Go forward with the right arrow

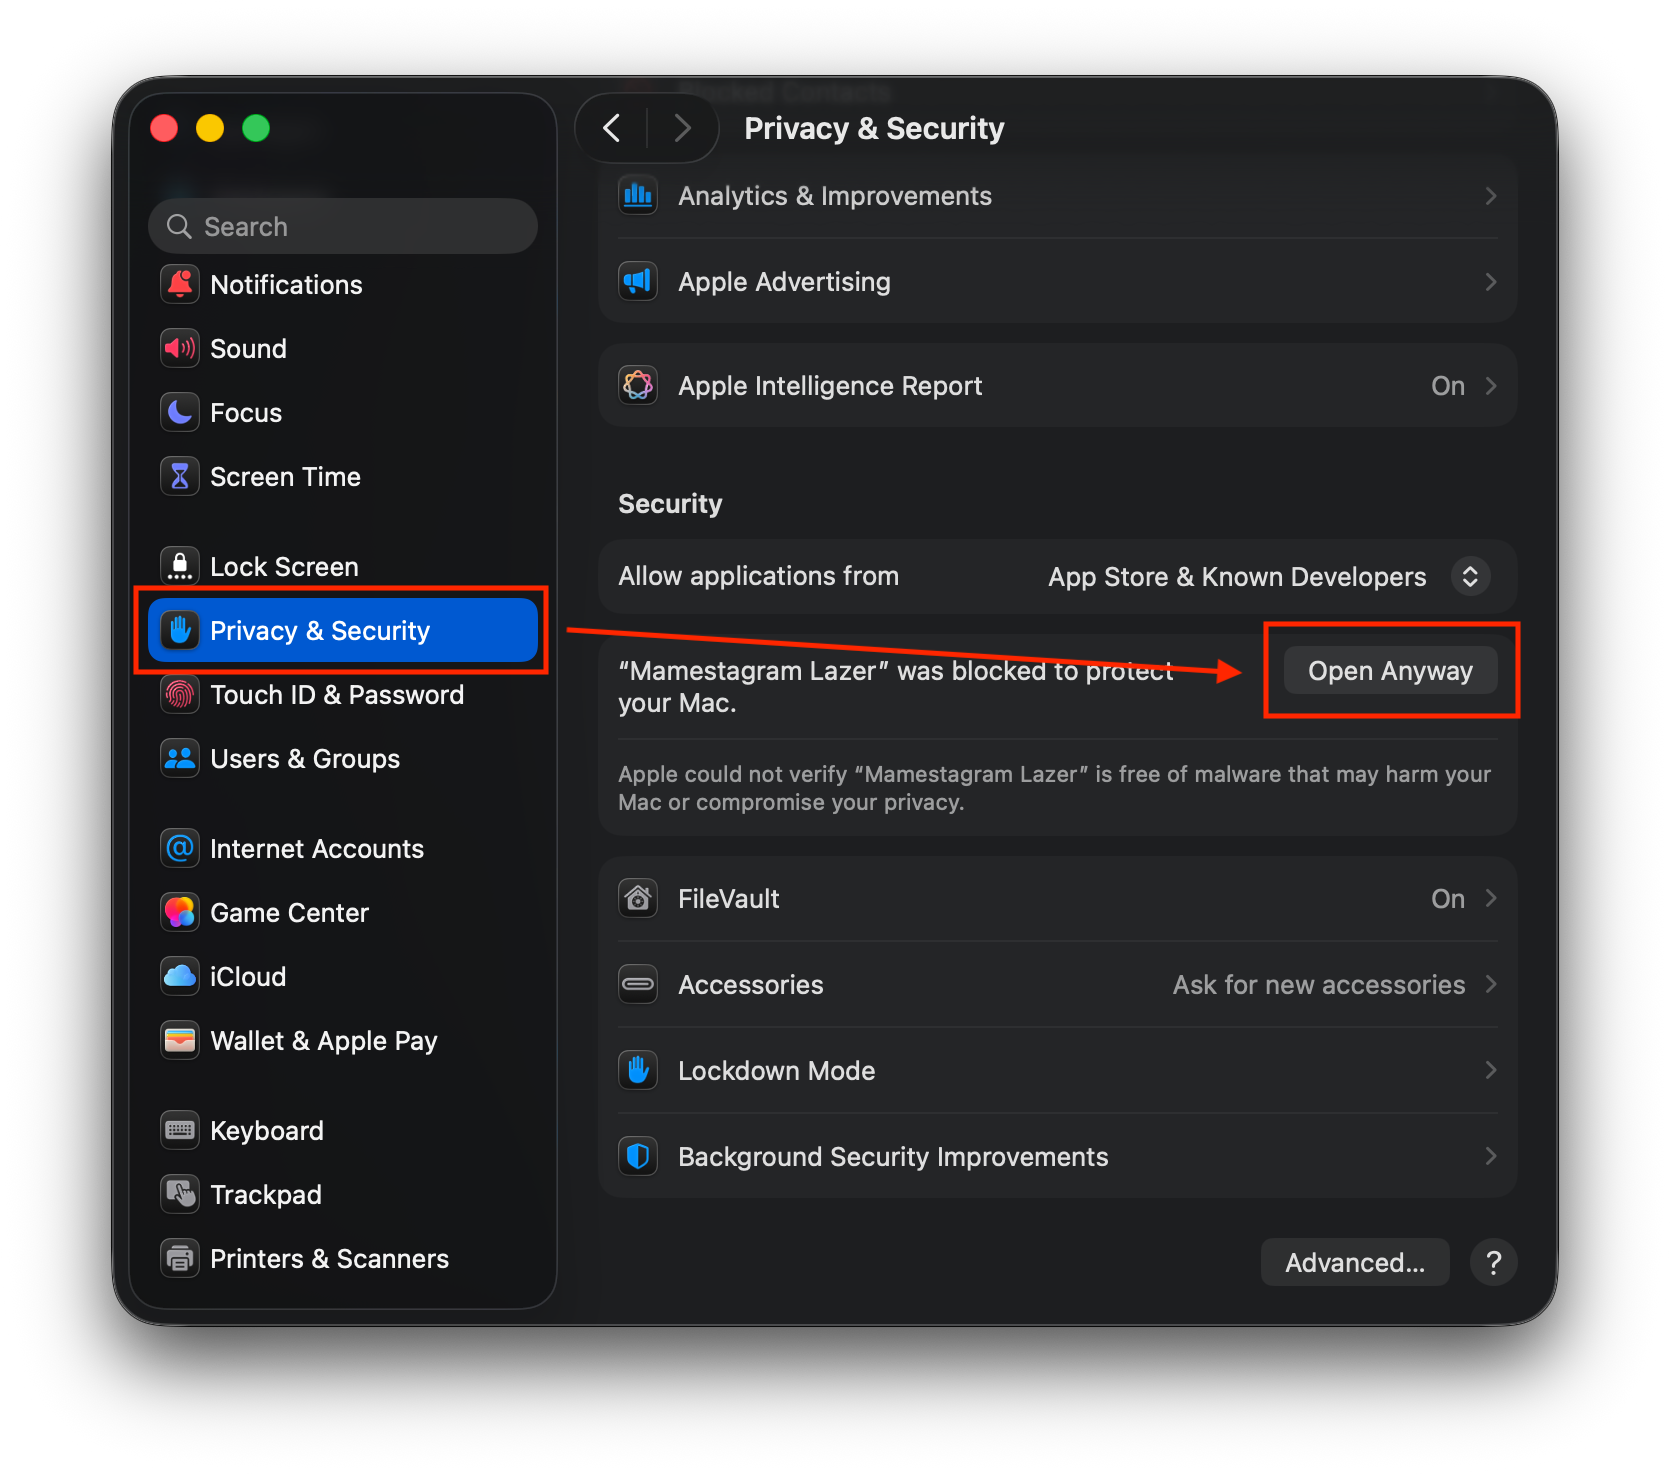683,128
